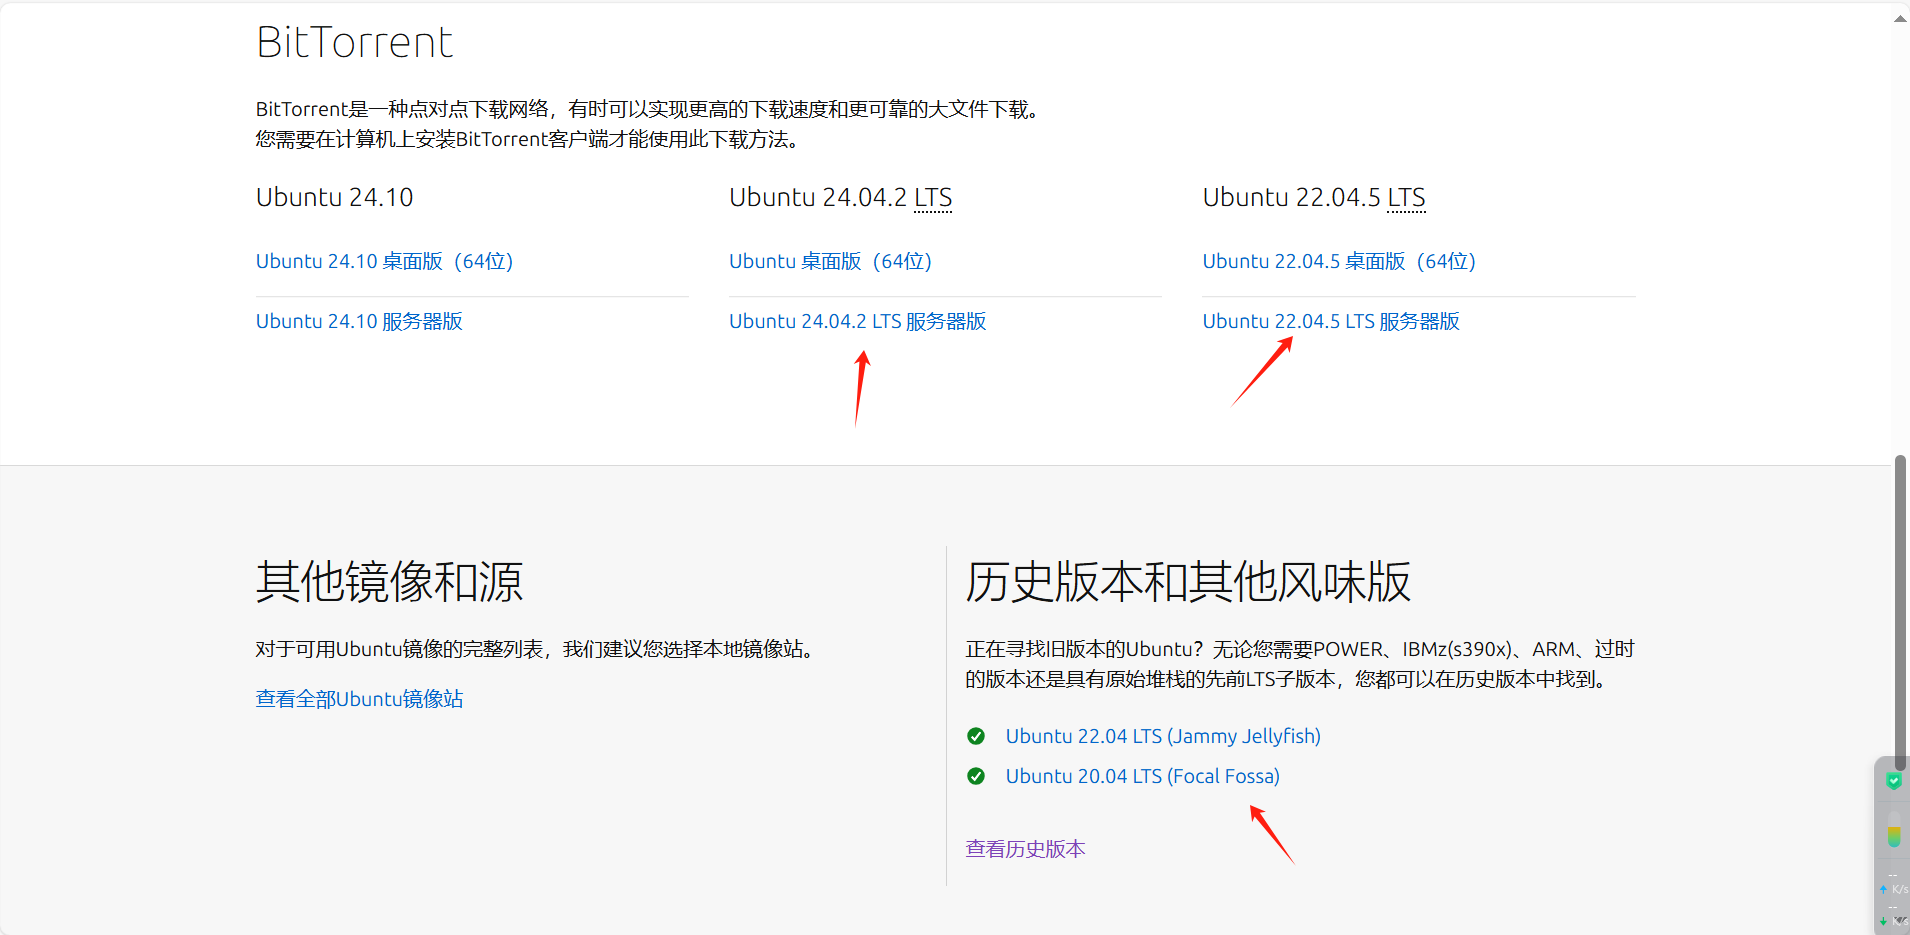Open the Ubuntu 24.04.2 LTS 服务器版 link
Screen dimensions: 1910x935
pos(857,321)
